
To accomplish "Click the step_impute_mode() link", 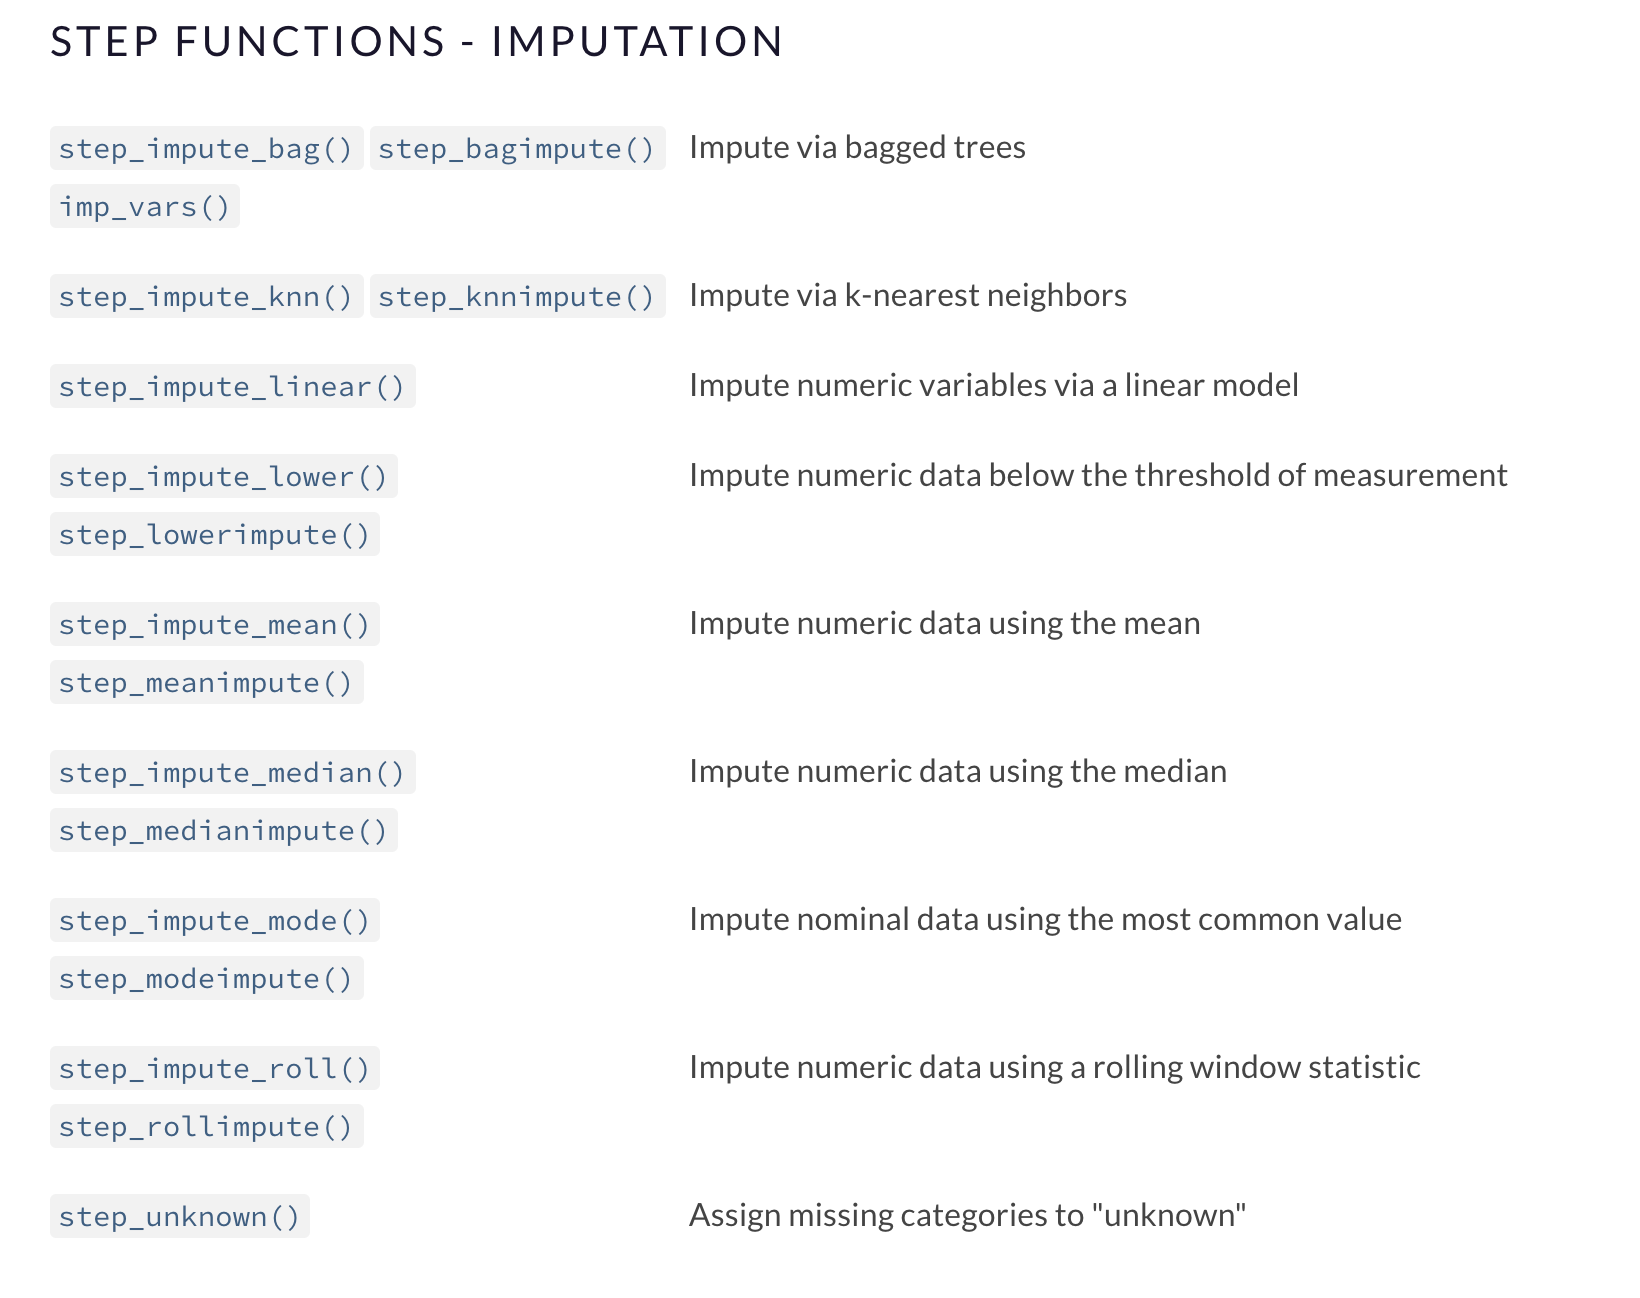I will (215, 921).
